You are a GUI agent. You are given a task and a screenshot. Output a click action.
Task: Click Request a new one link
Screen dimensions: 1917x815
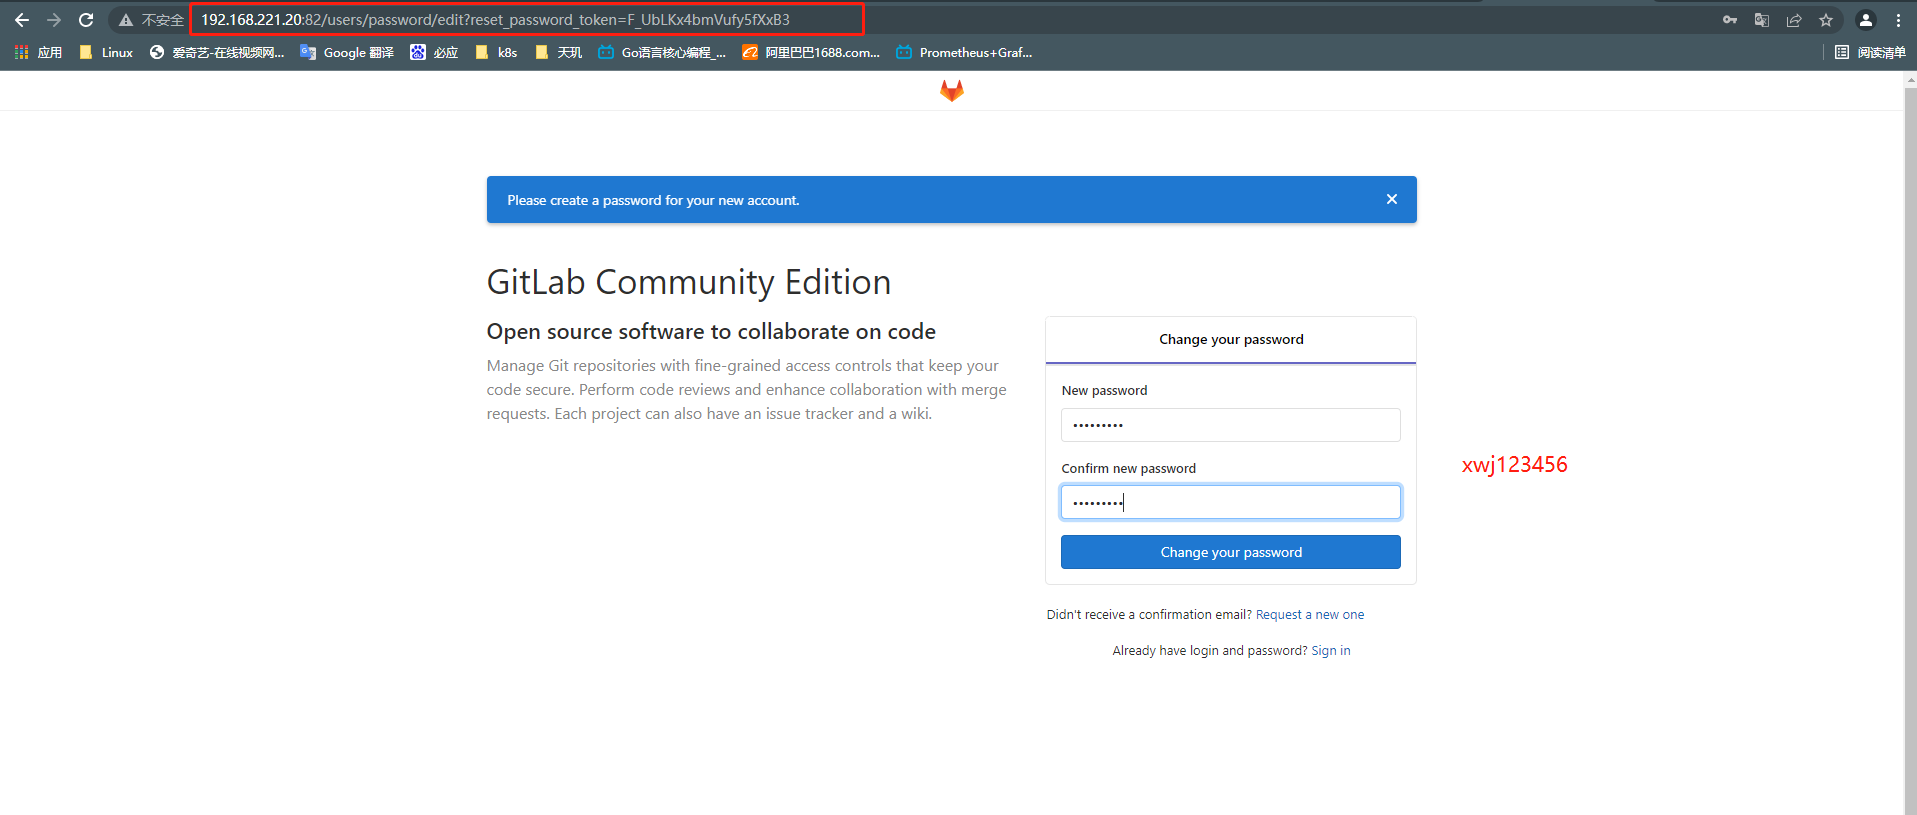[x=1310, y=615]
